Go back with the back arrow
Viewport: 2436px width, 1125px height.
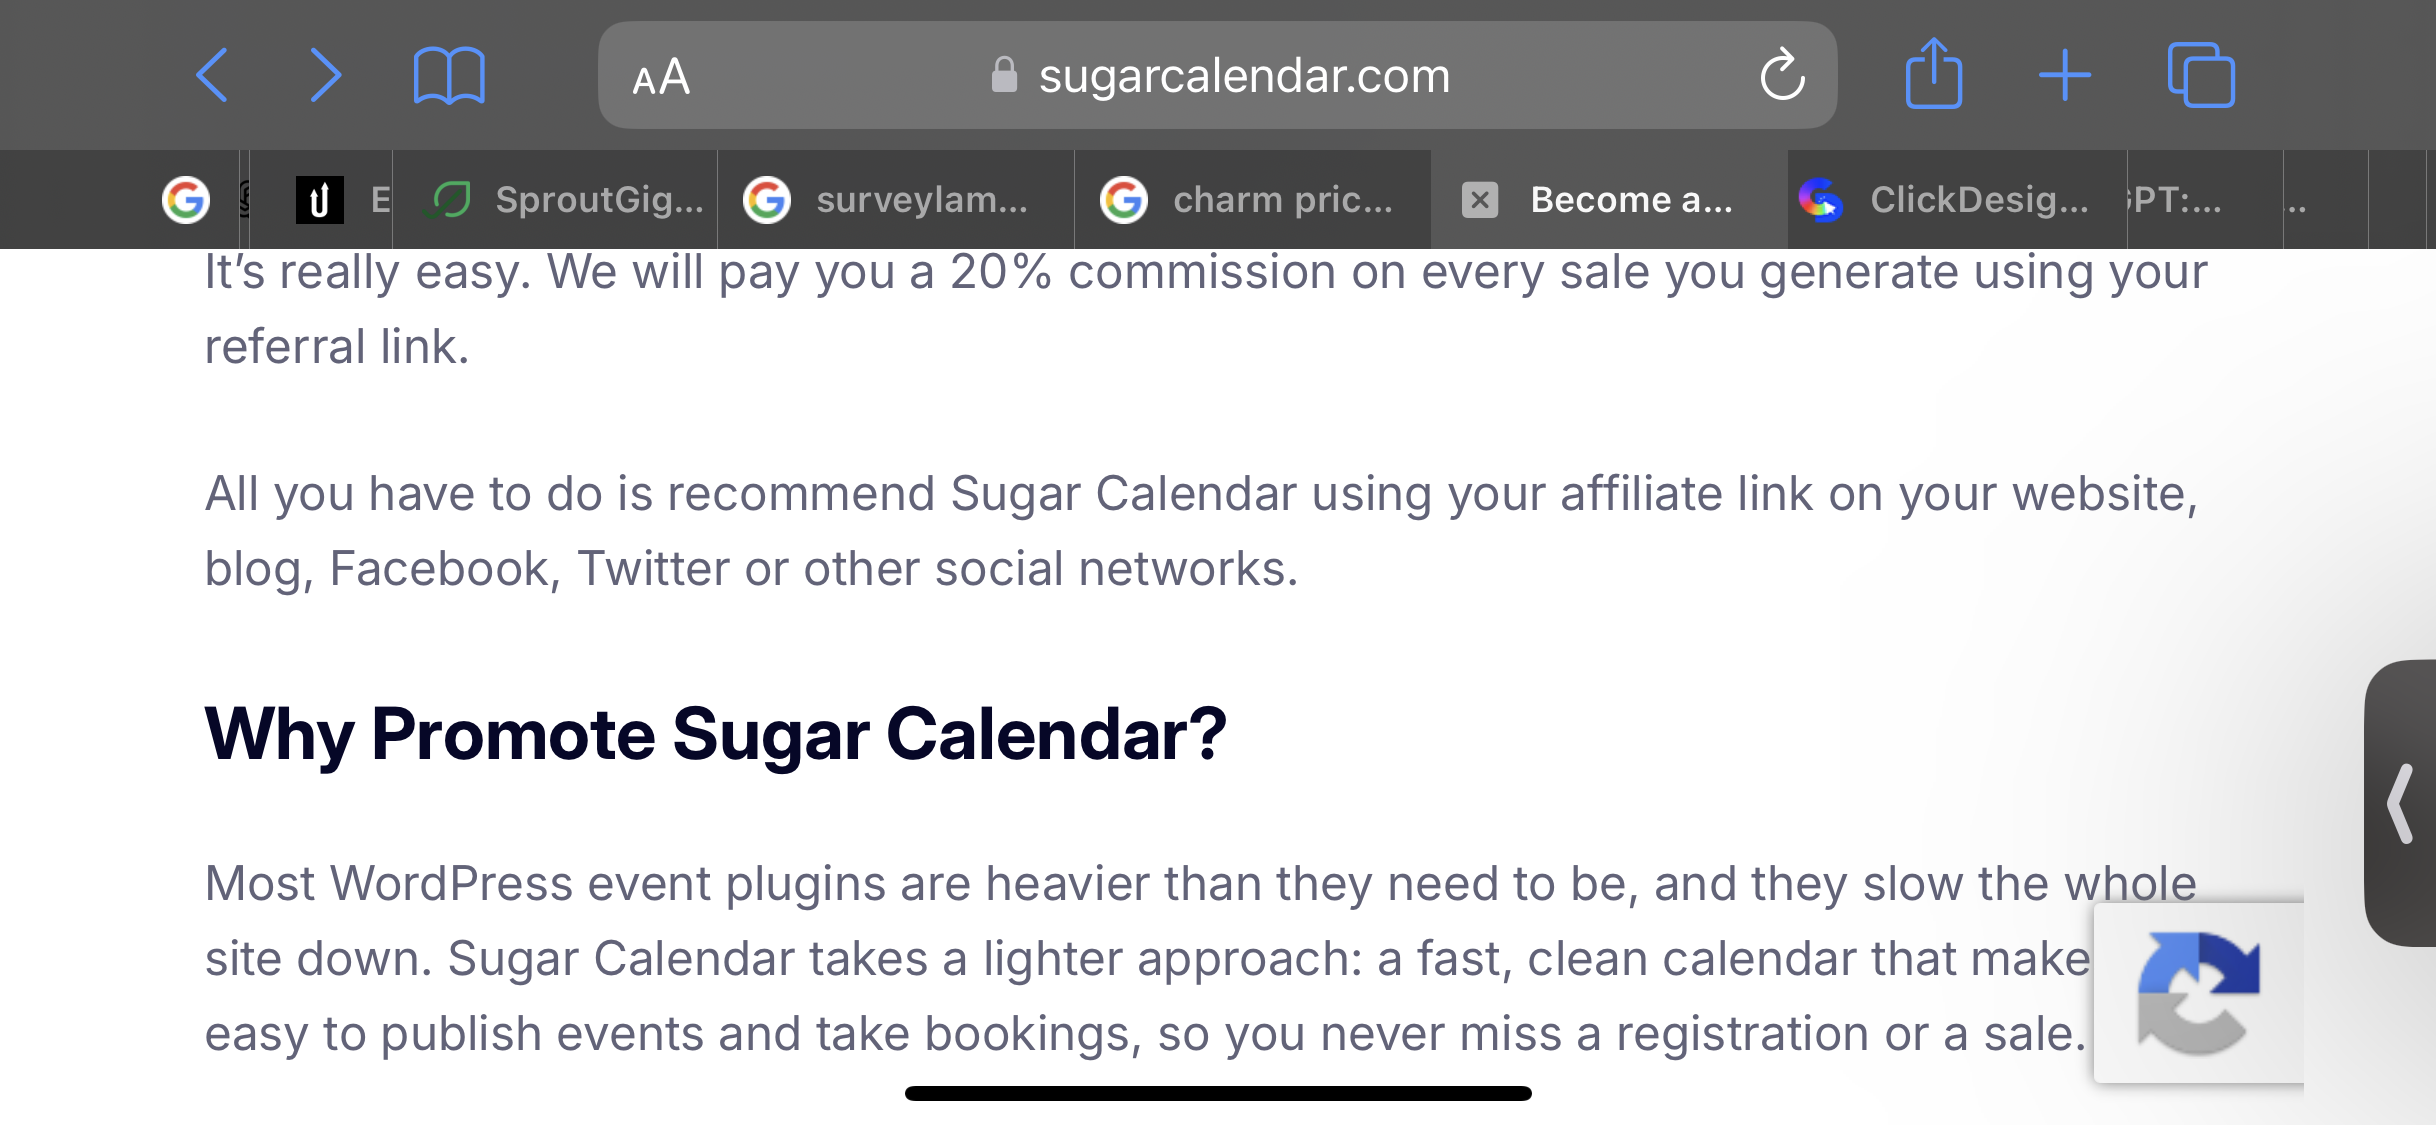[212, 75]
